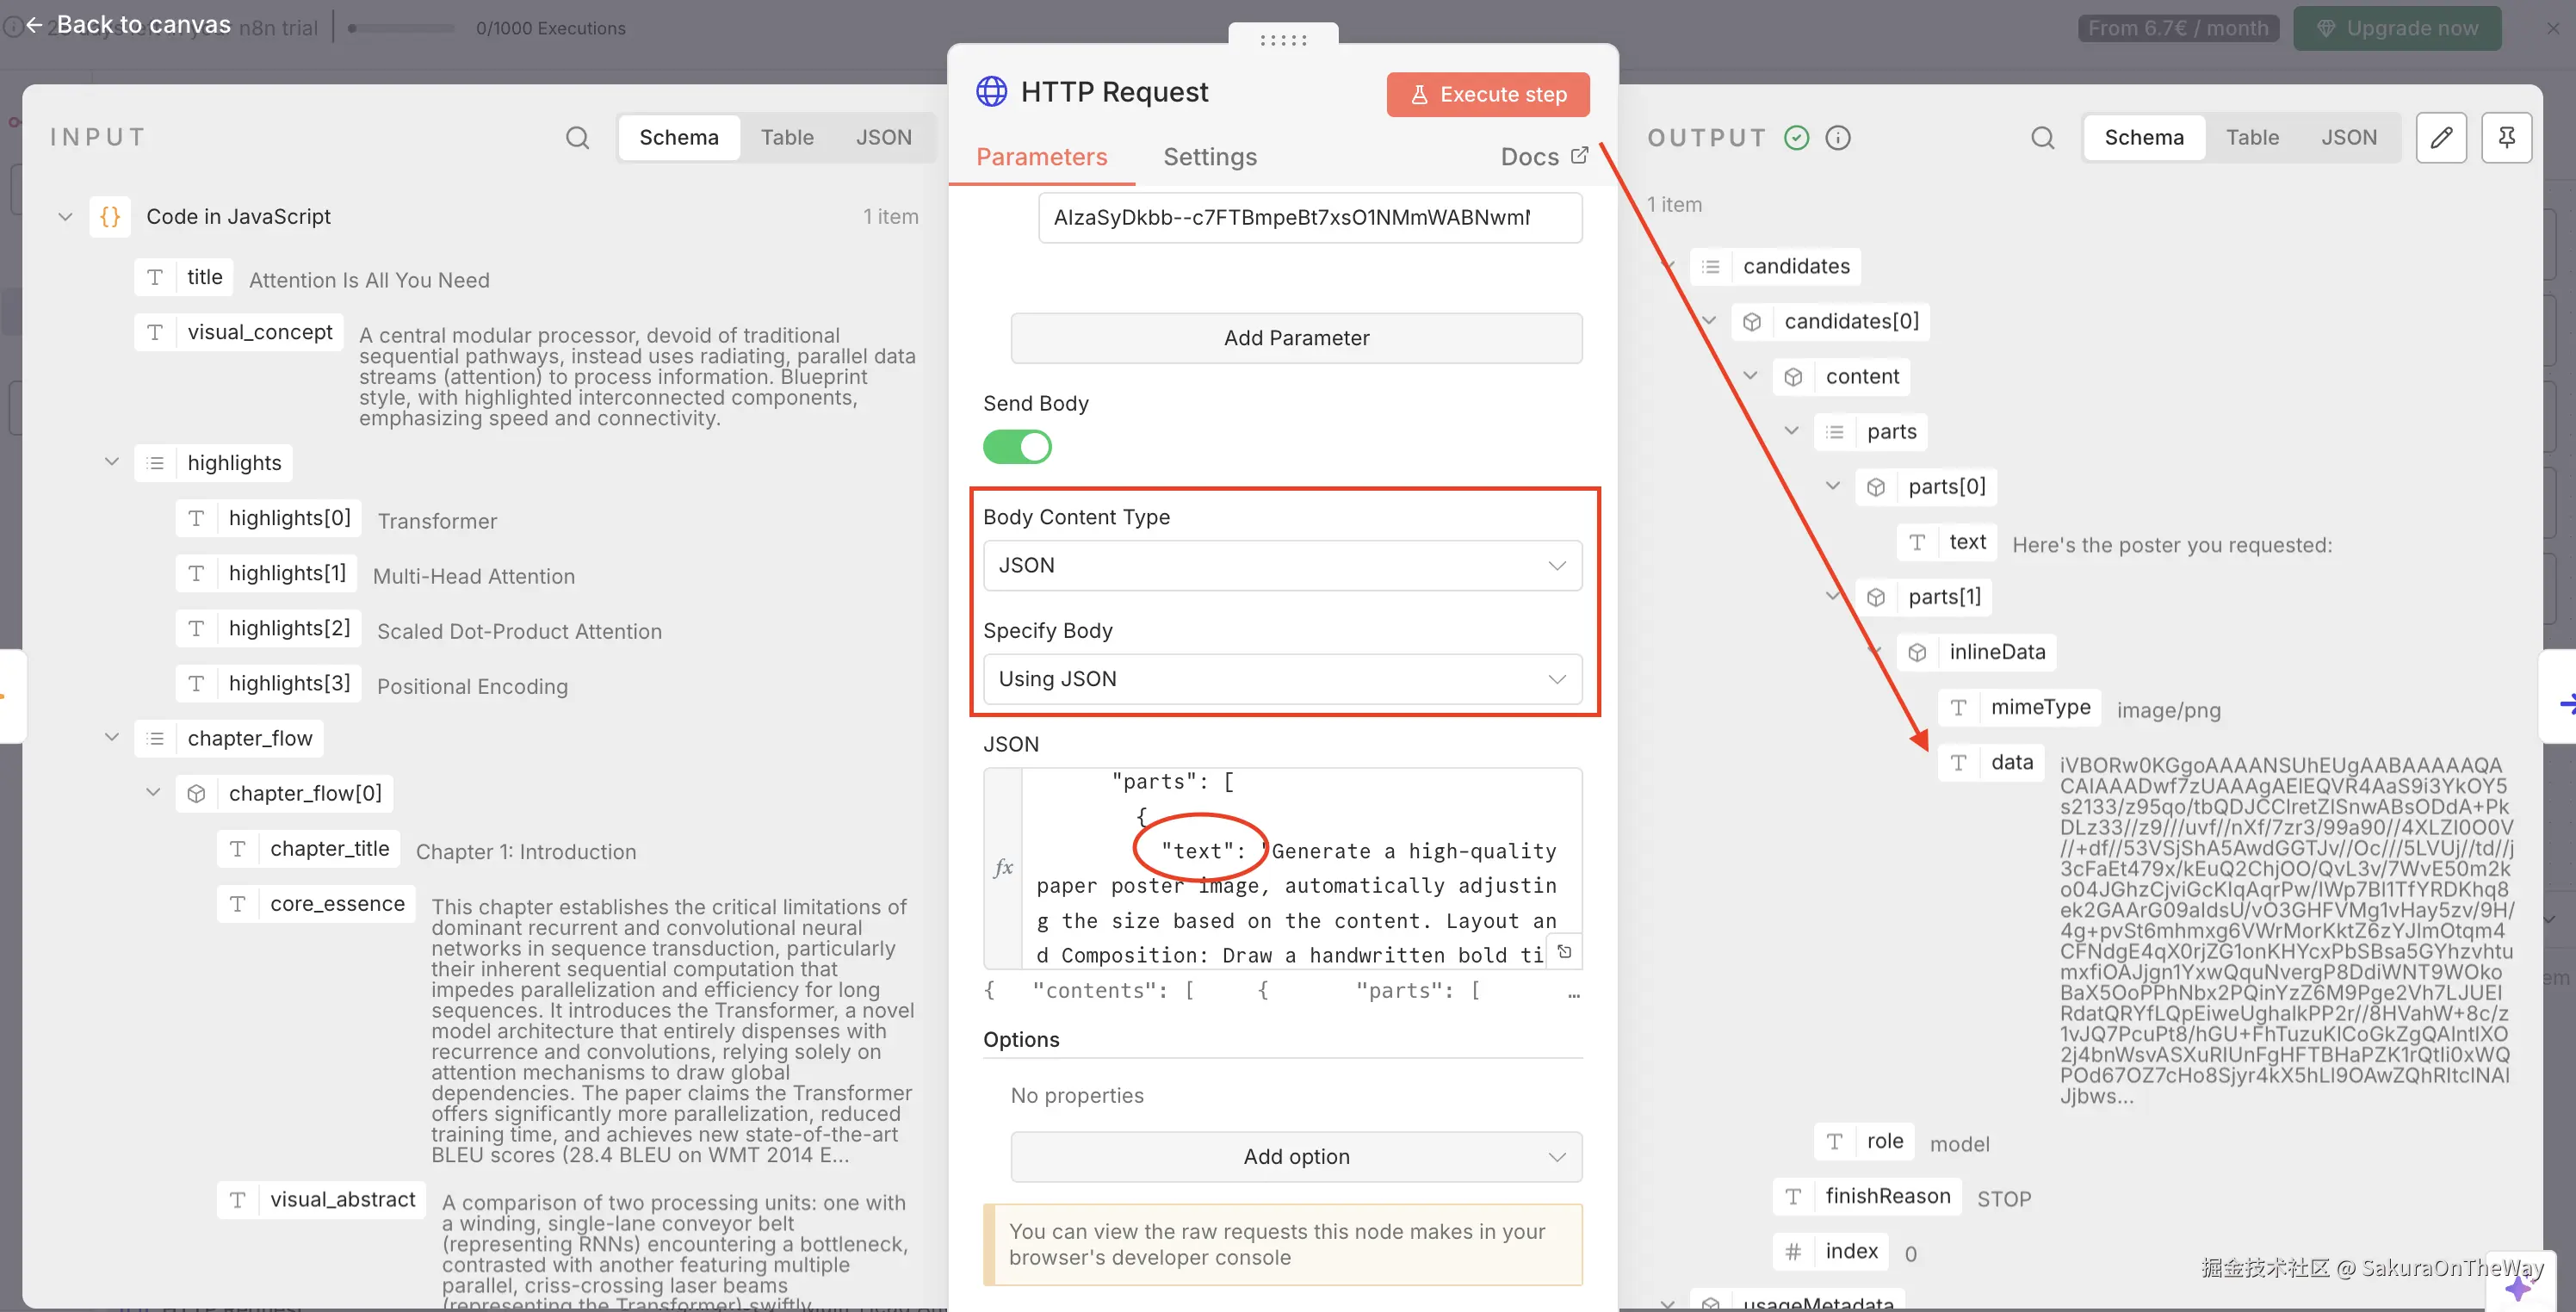
Task: Click the chapter_flow array icon
Action: coord(155,738)
